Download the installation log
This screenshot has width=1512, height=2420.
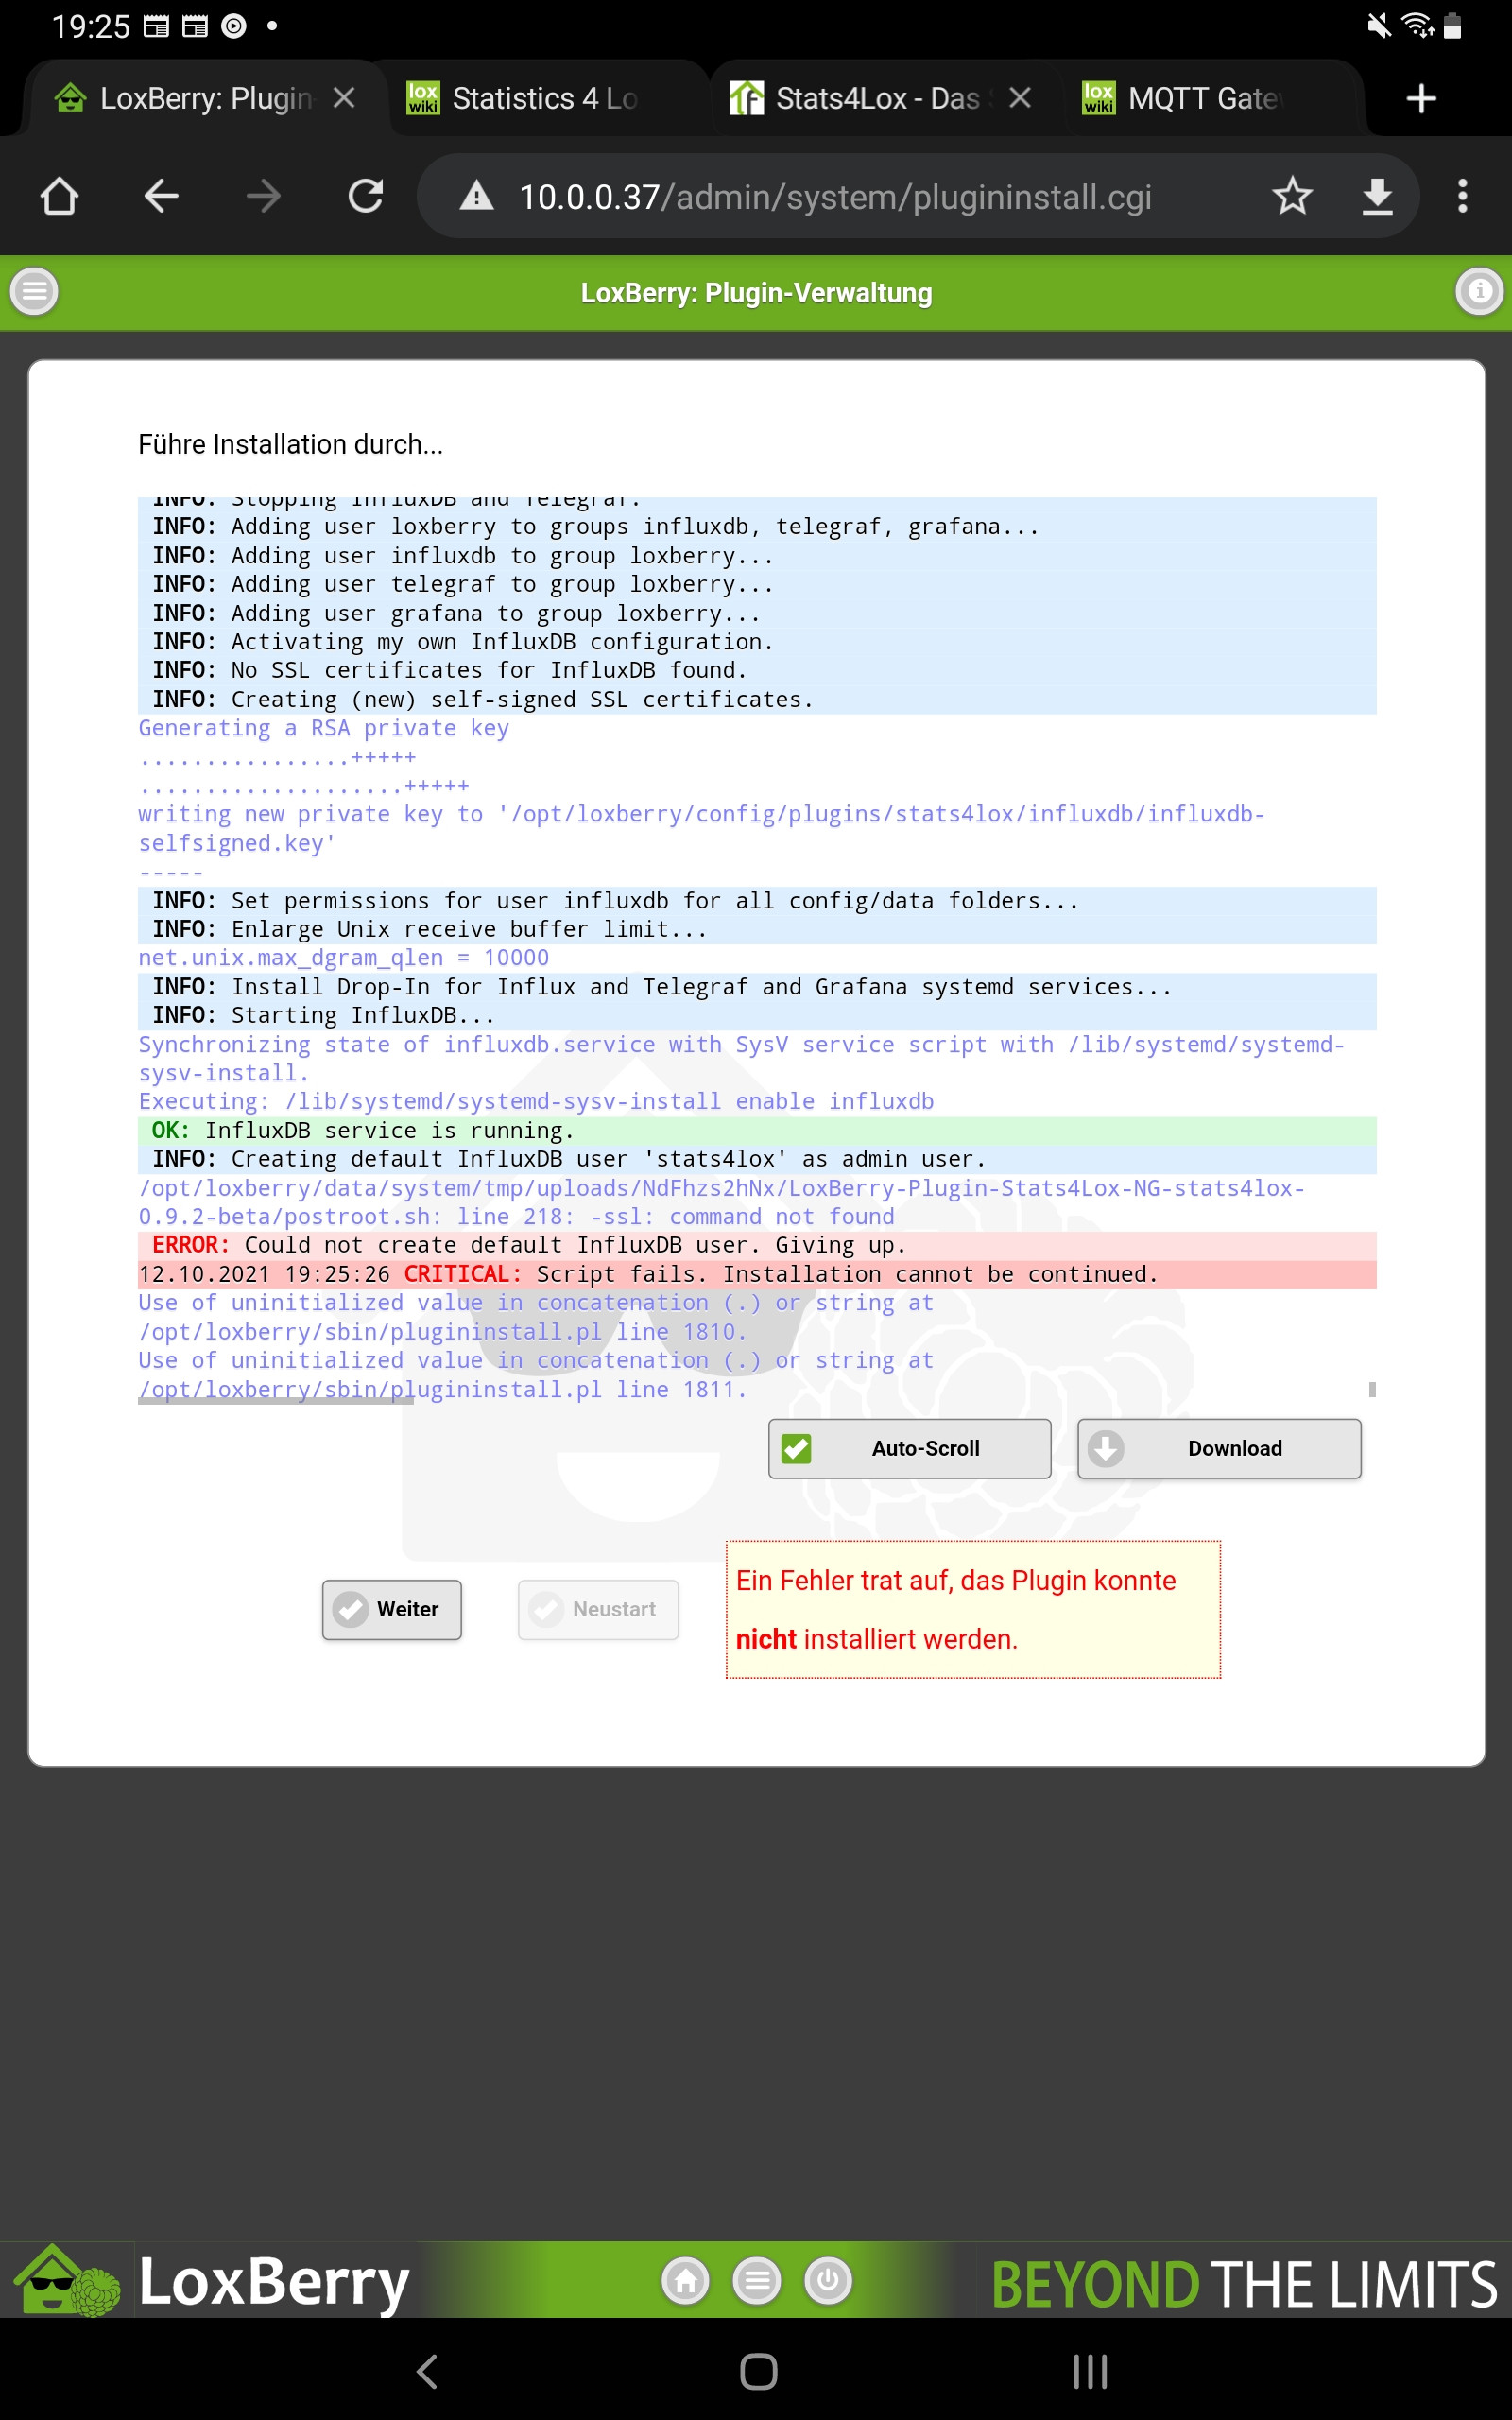pyautogui.click(x=1219, y=1448)
